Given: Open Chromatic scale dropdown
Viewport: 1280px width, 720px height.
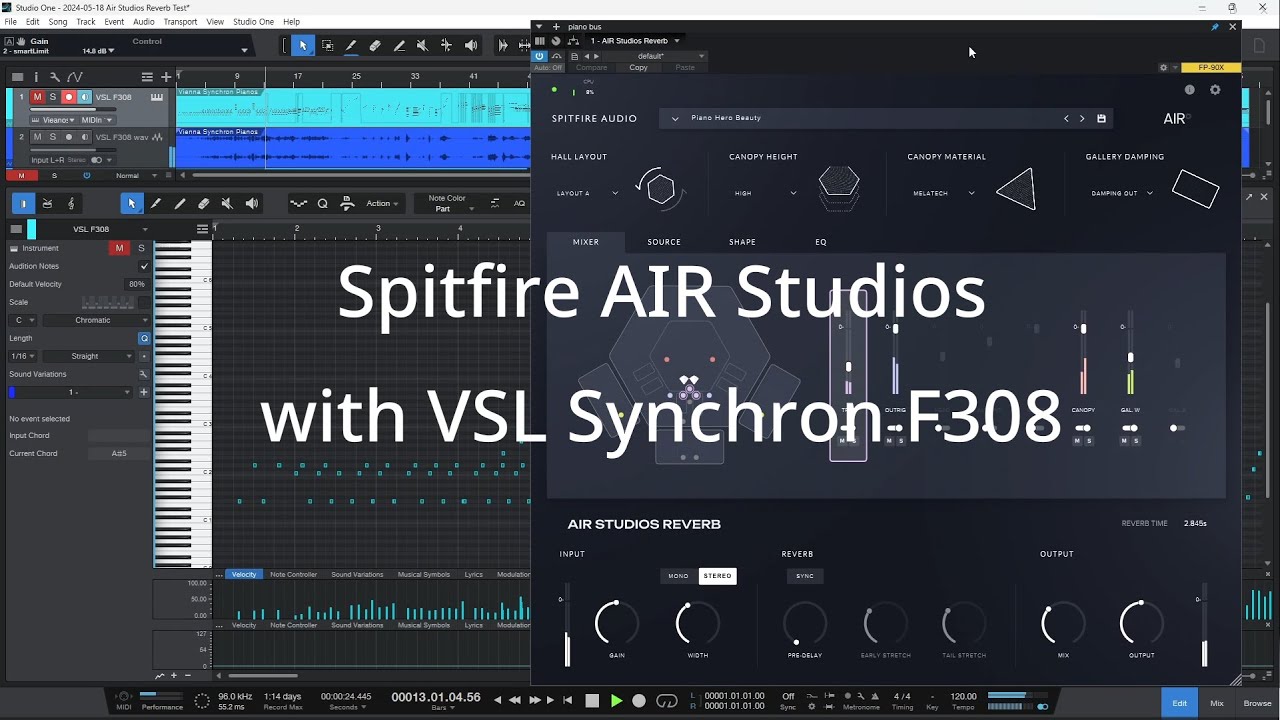Looking at the screenshot, I should [x=97, y=320].
